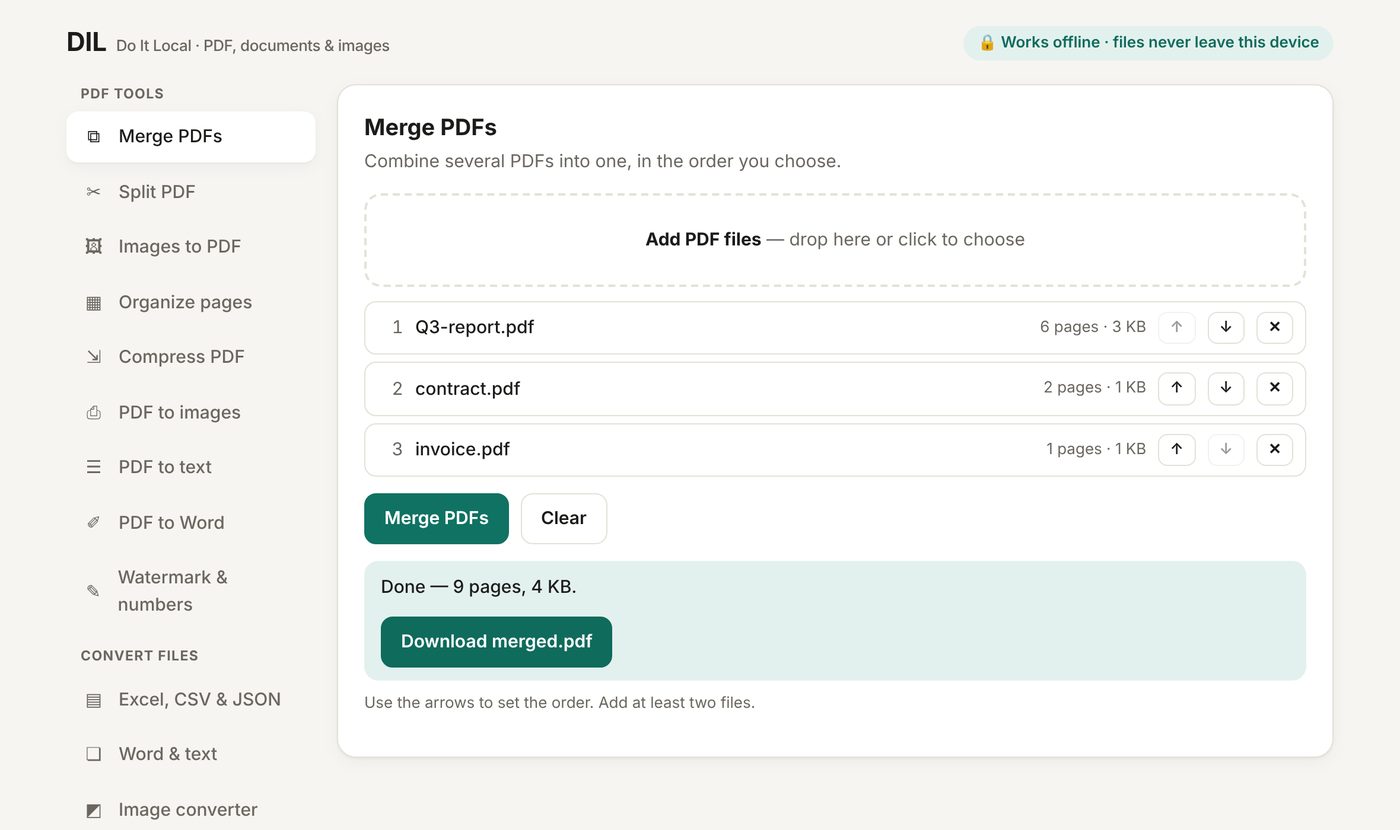Open the PDF to Word tool

[191, 522]
